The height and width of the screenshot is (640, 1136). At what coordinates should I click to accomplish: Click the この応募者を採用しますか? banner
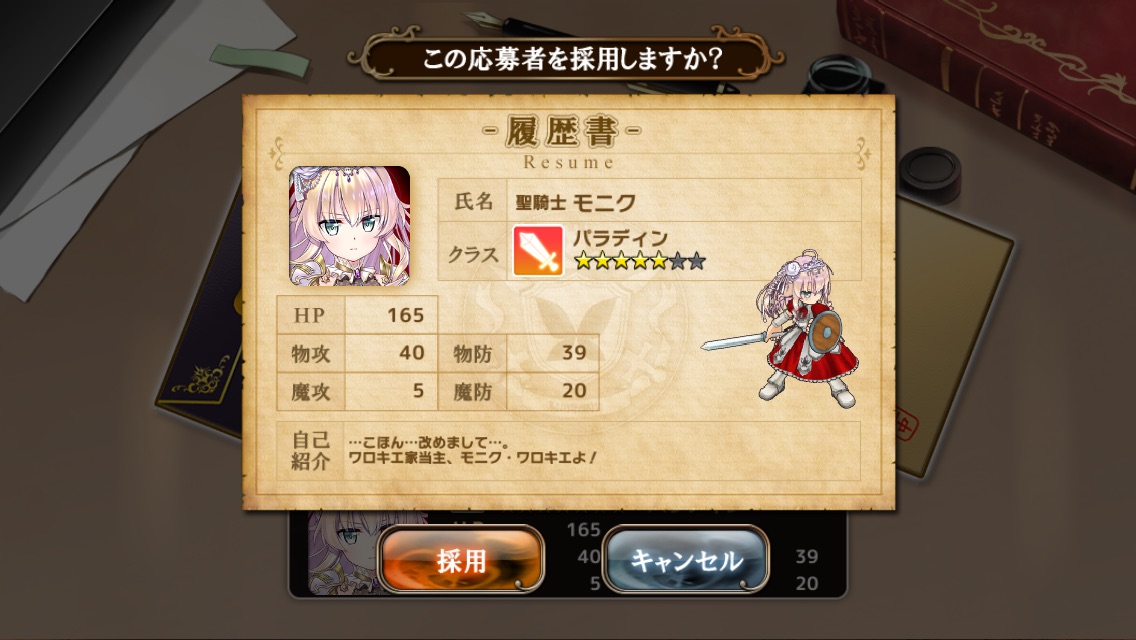point(566,58)
